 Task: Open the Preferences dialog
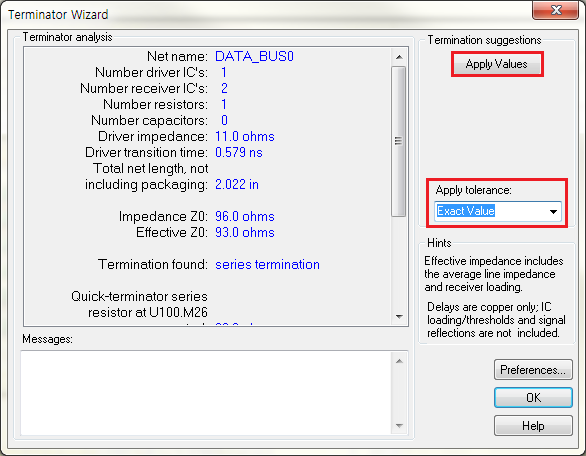pyautogui.click(x=533, y=370)
